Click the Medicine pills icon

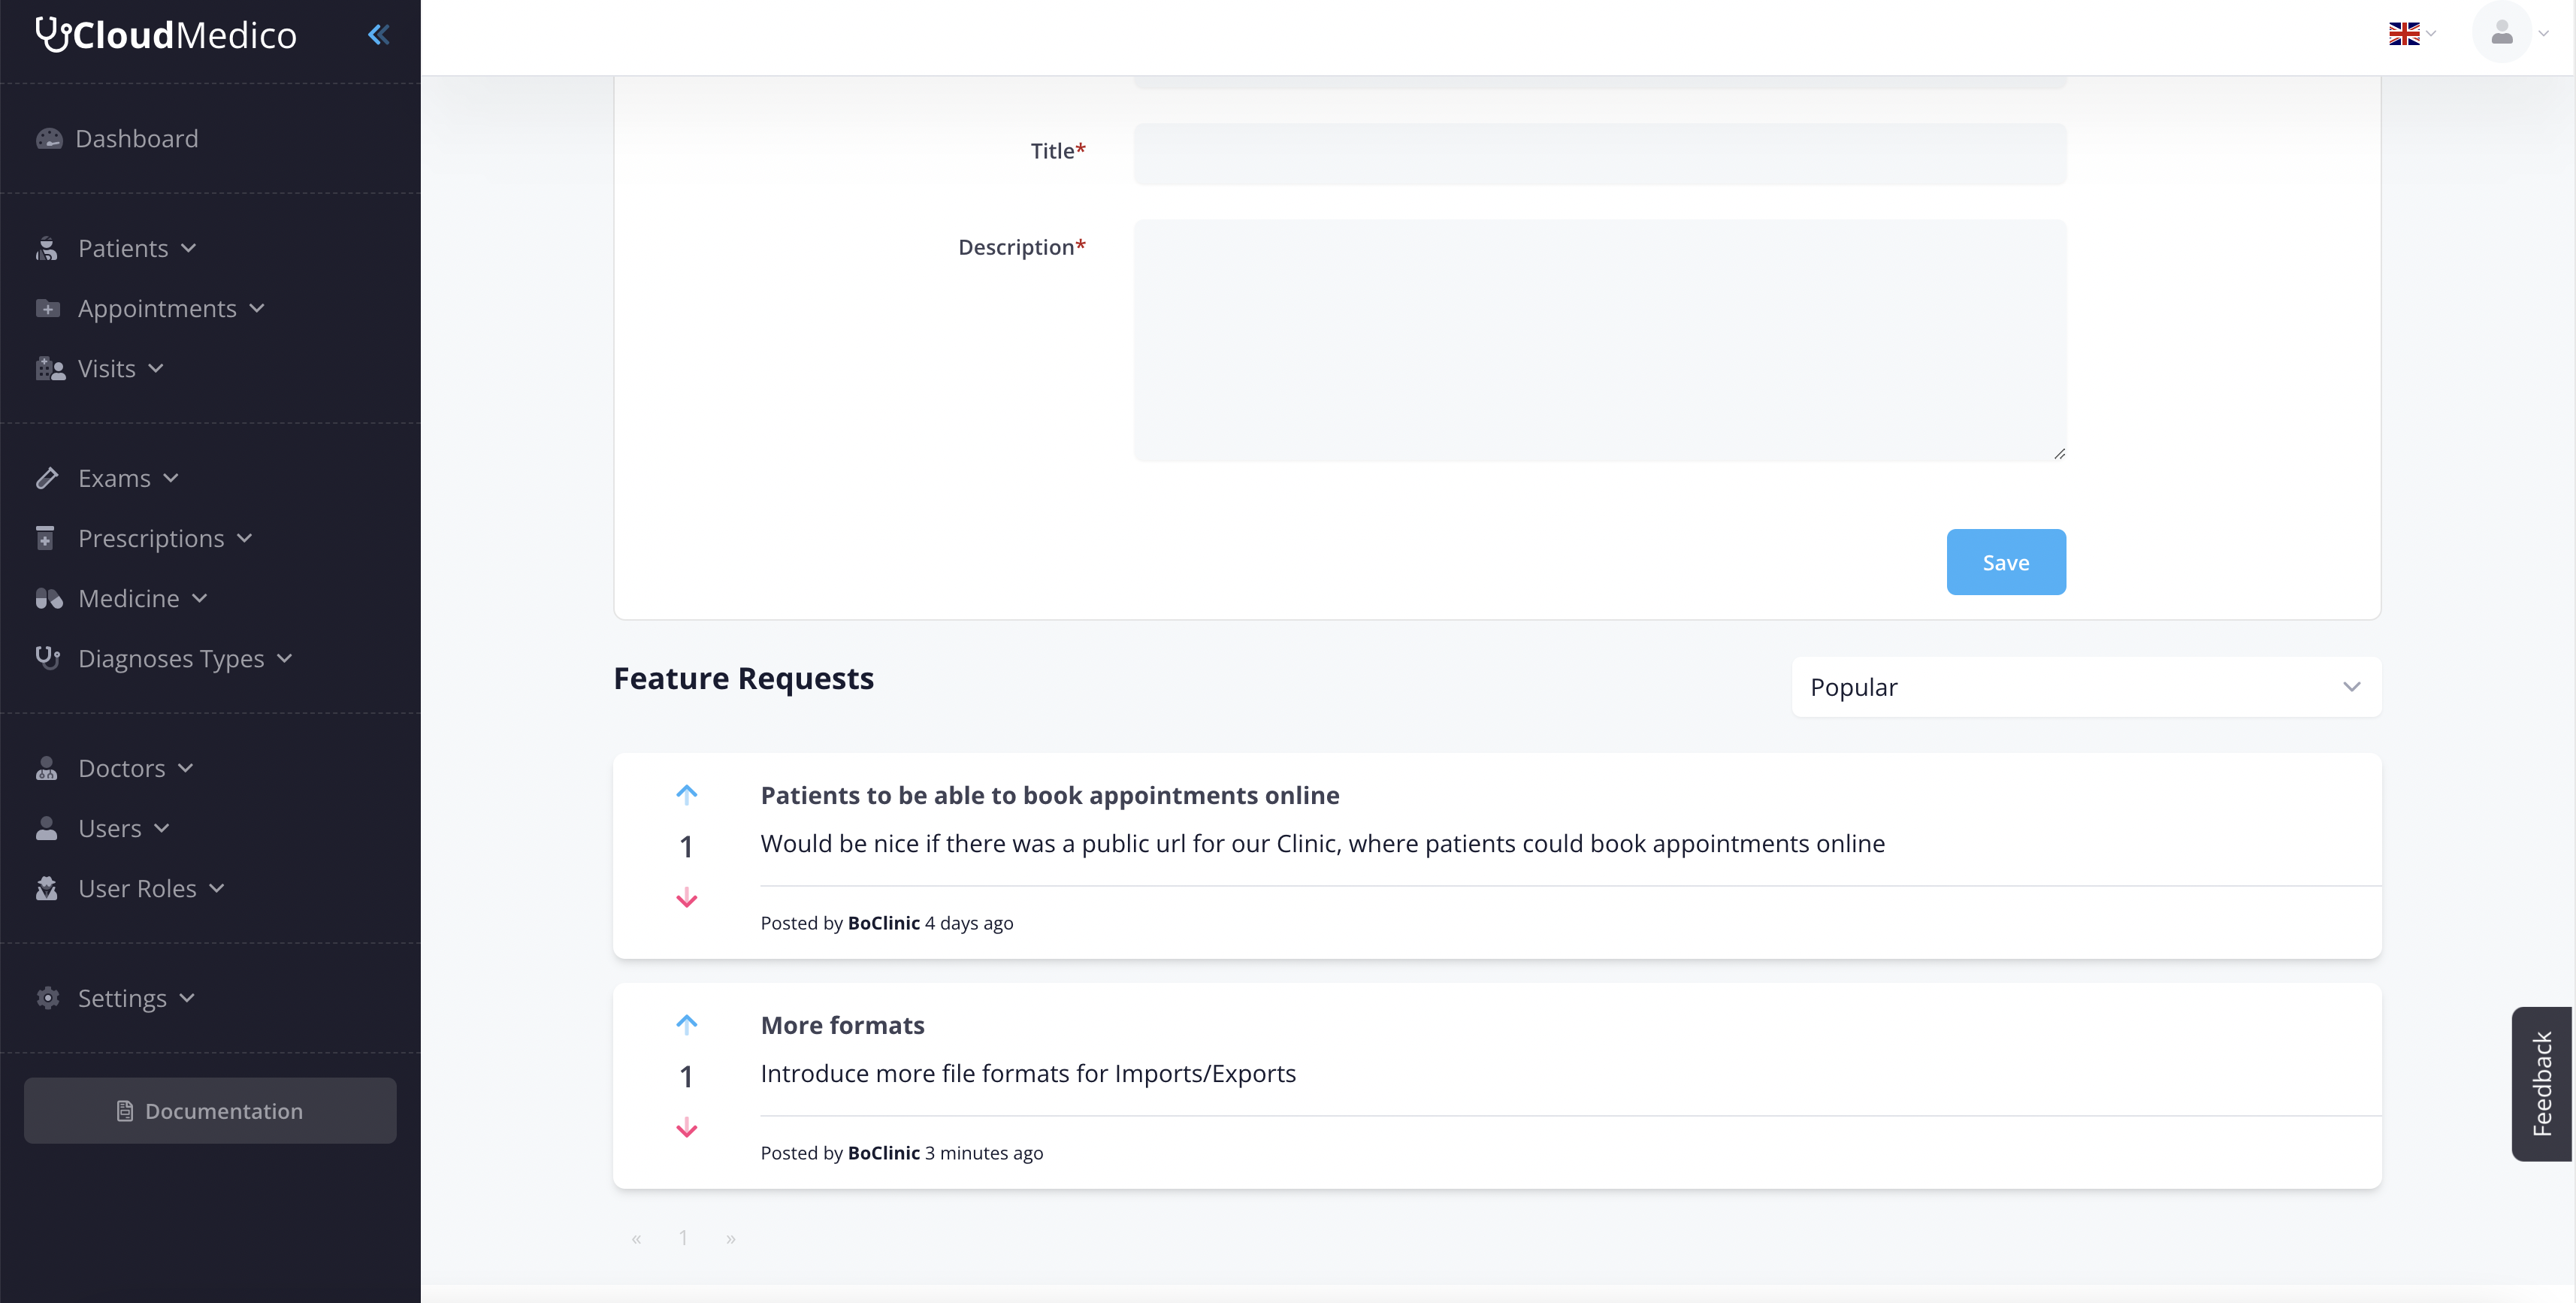49,599
